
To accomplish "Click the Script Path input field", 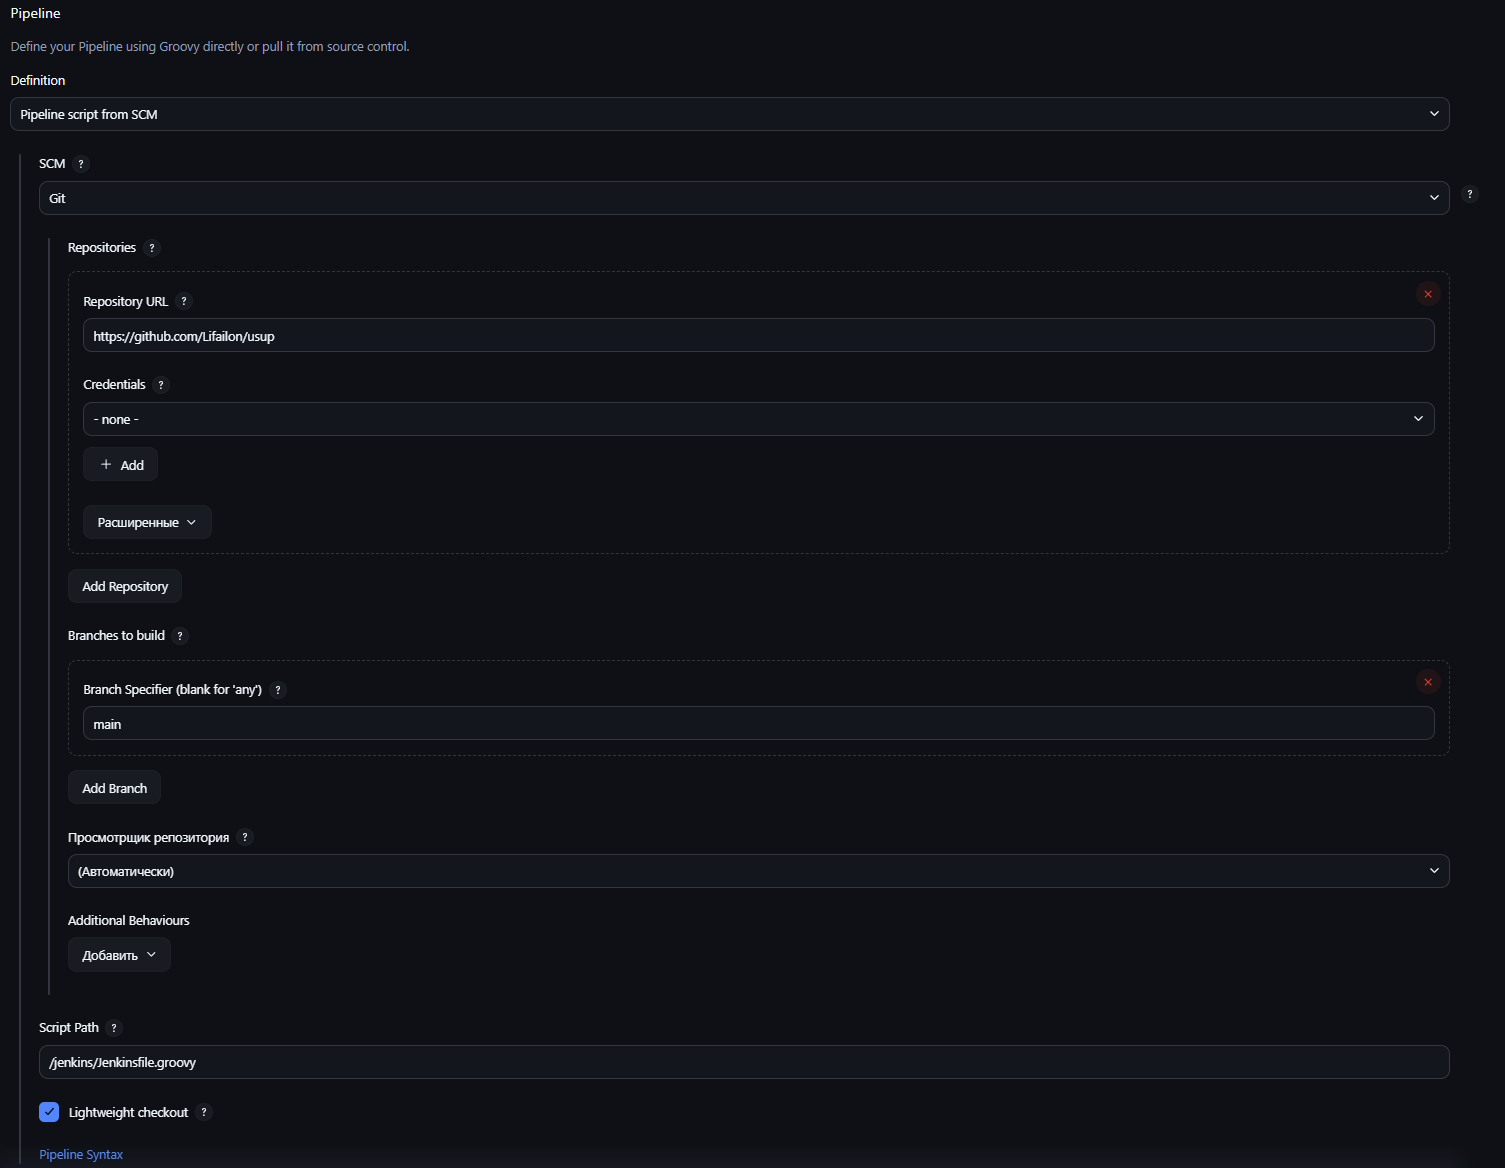I will [x=744, y=1062].
